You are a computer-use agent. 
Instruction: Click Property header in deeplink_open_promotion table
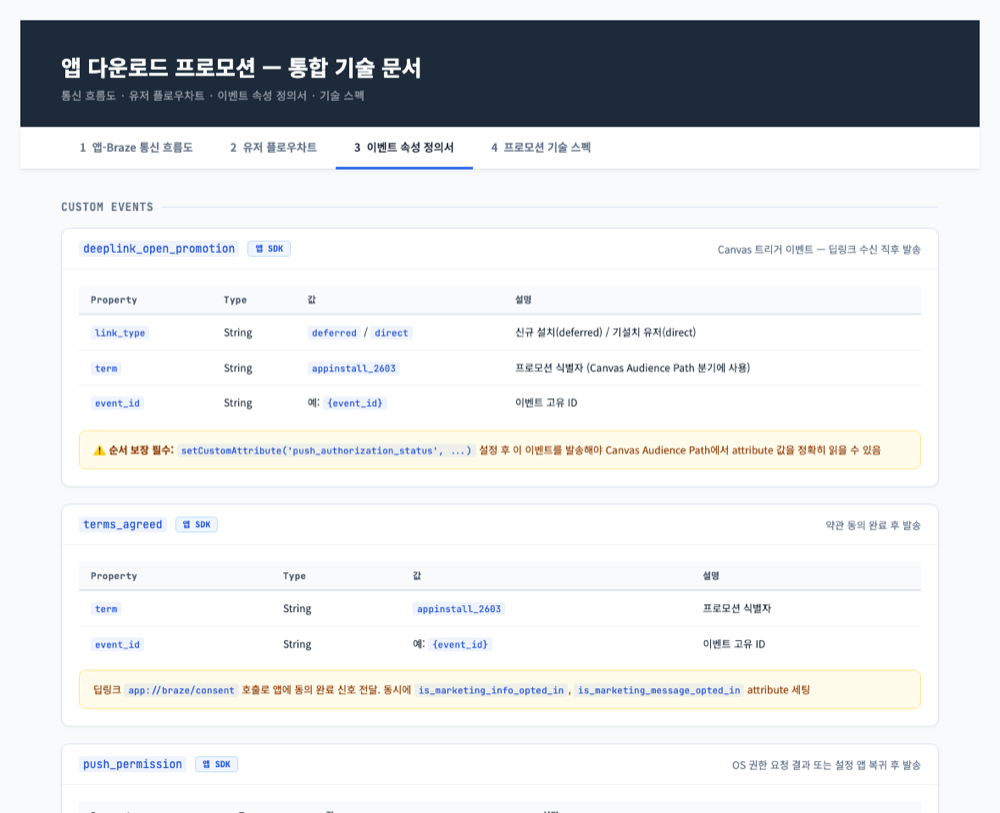click(x=114, y=300)
